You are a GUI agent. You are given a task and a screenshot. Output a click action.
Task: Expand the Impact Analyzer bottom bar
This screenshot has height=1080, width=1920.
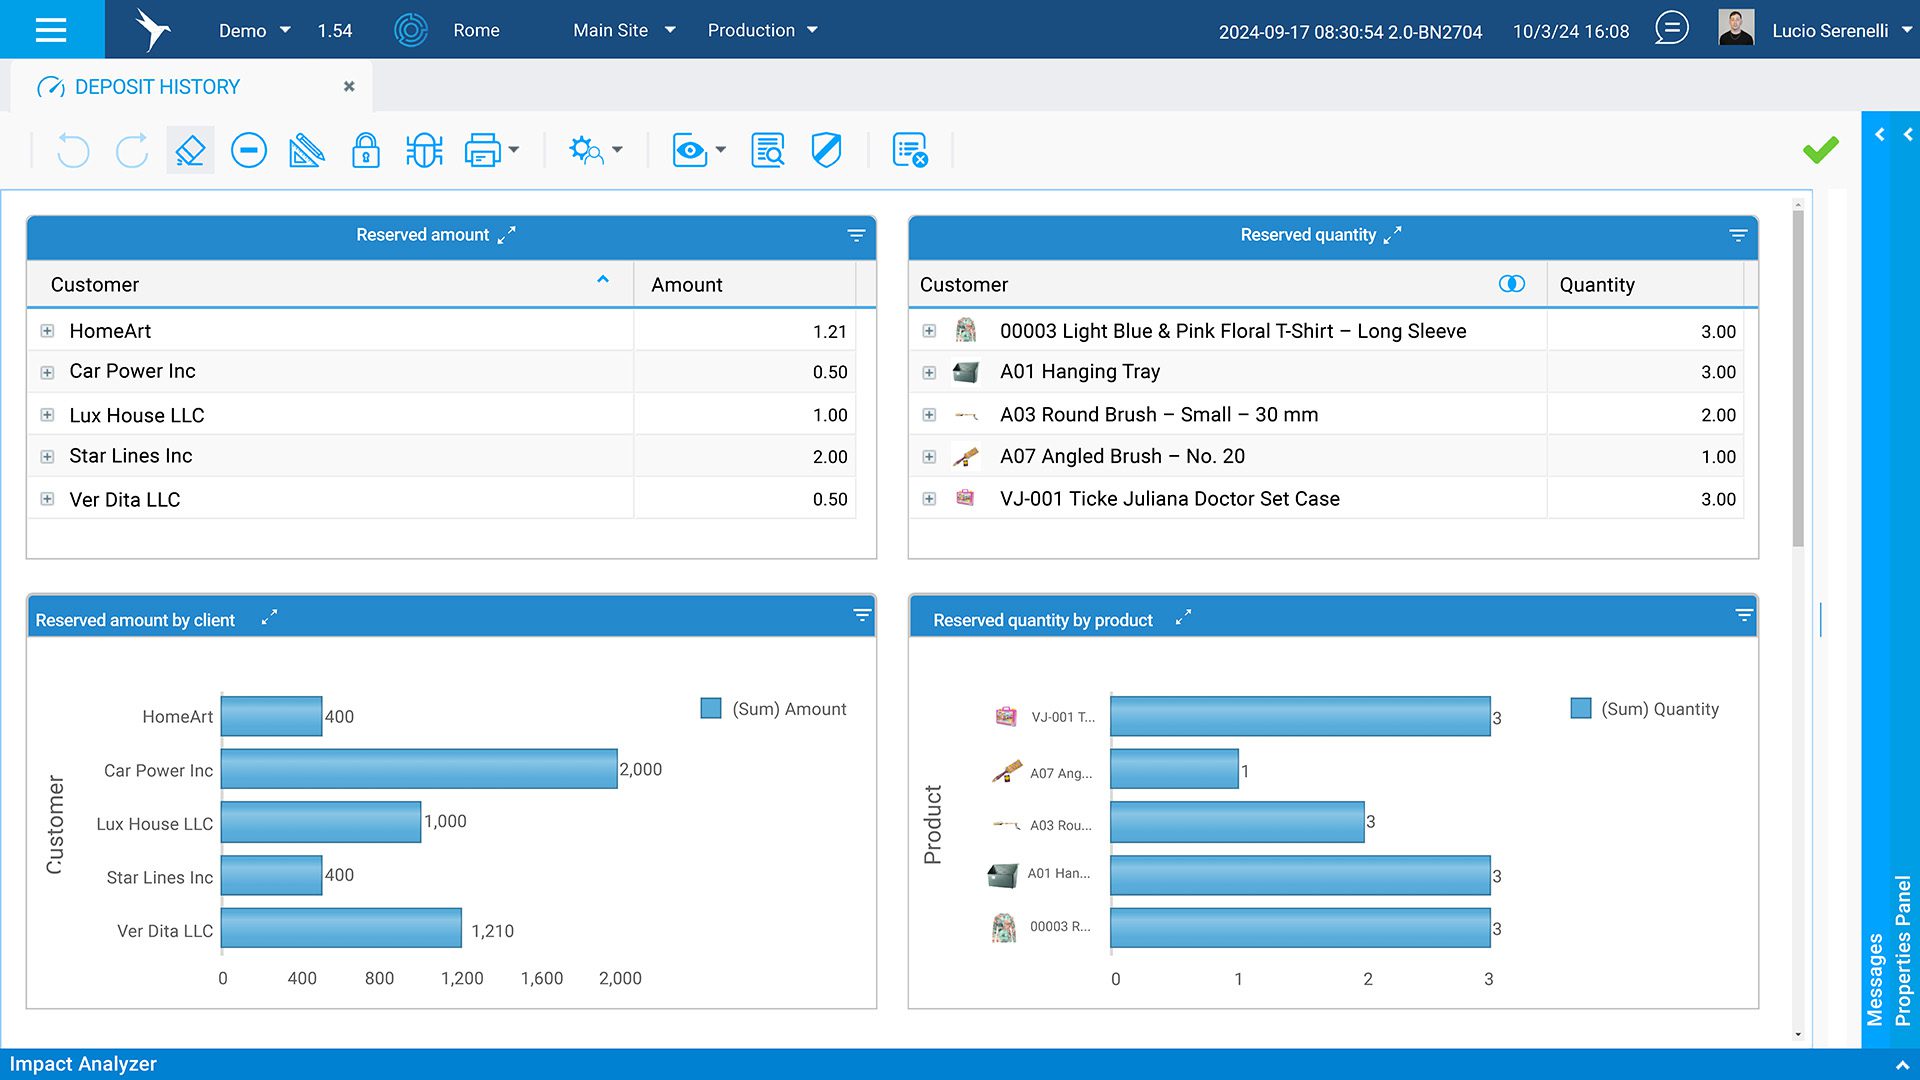pos(1902,1064)
